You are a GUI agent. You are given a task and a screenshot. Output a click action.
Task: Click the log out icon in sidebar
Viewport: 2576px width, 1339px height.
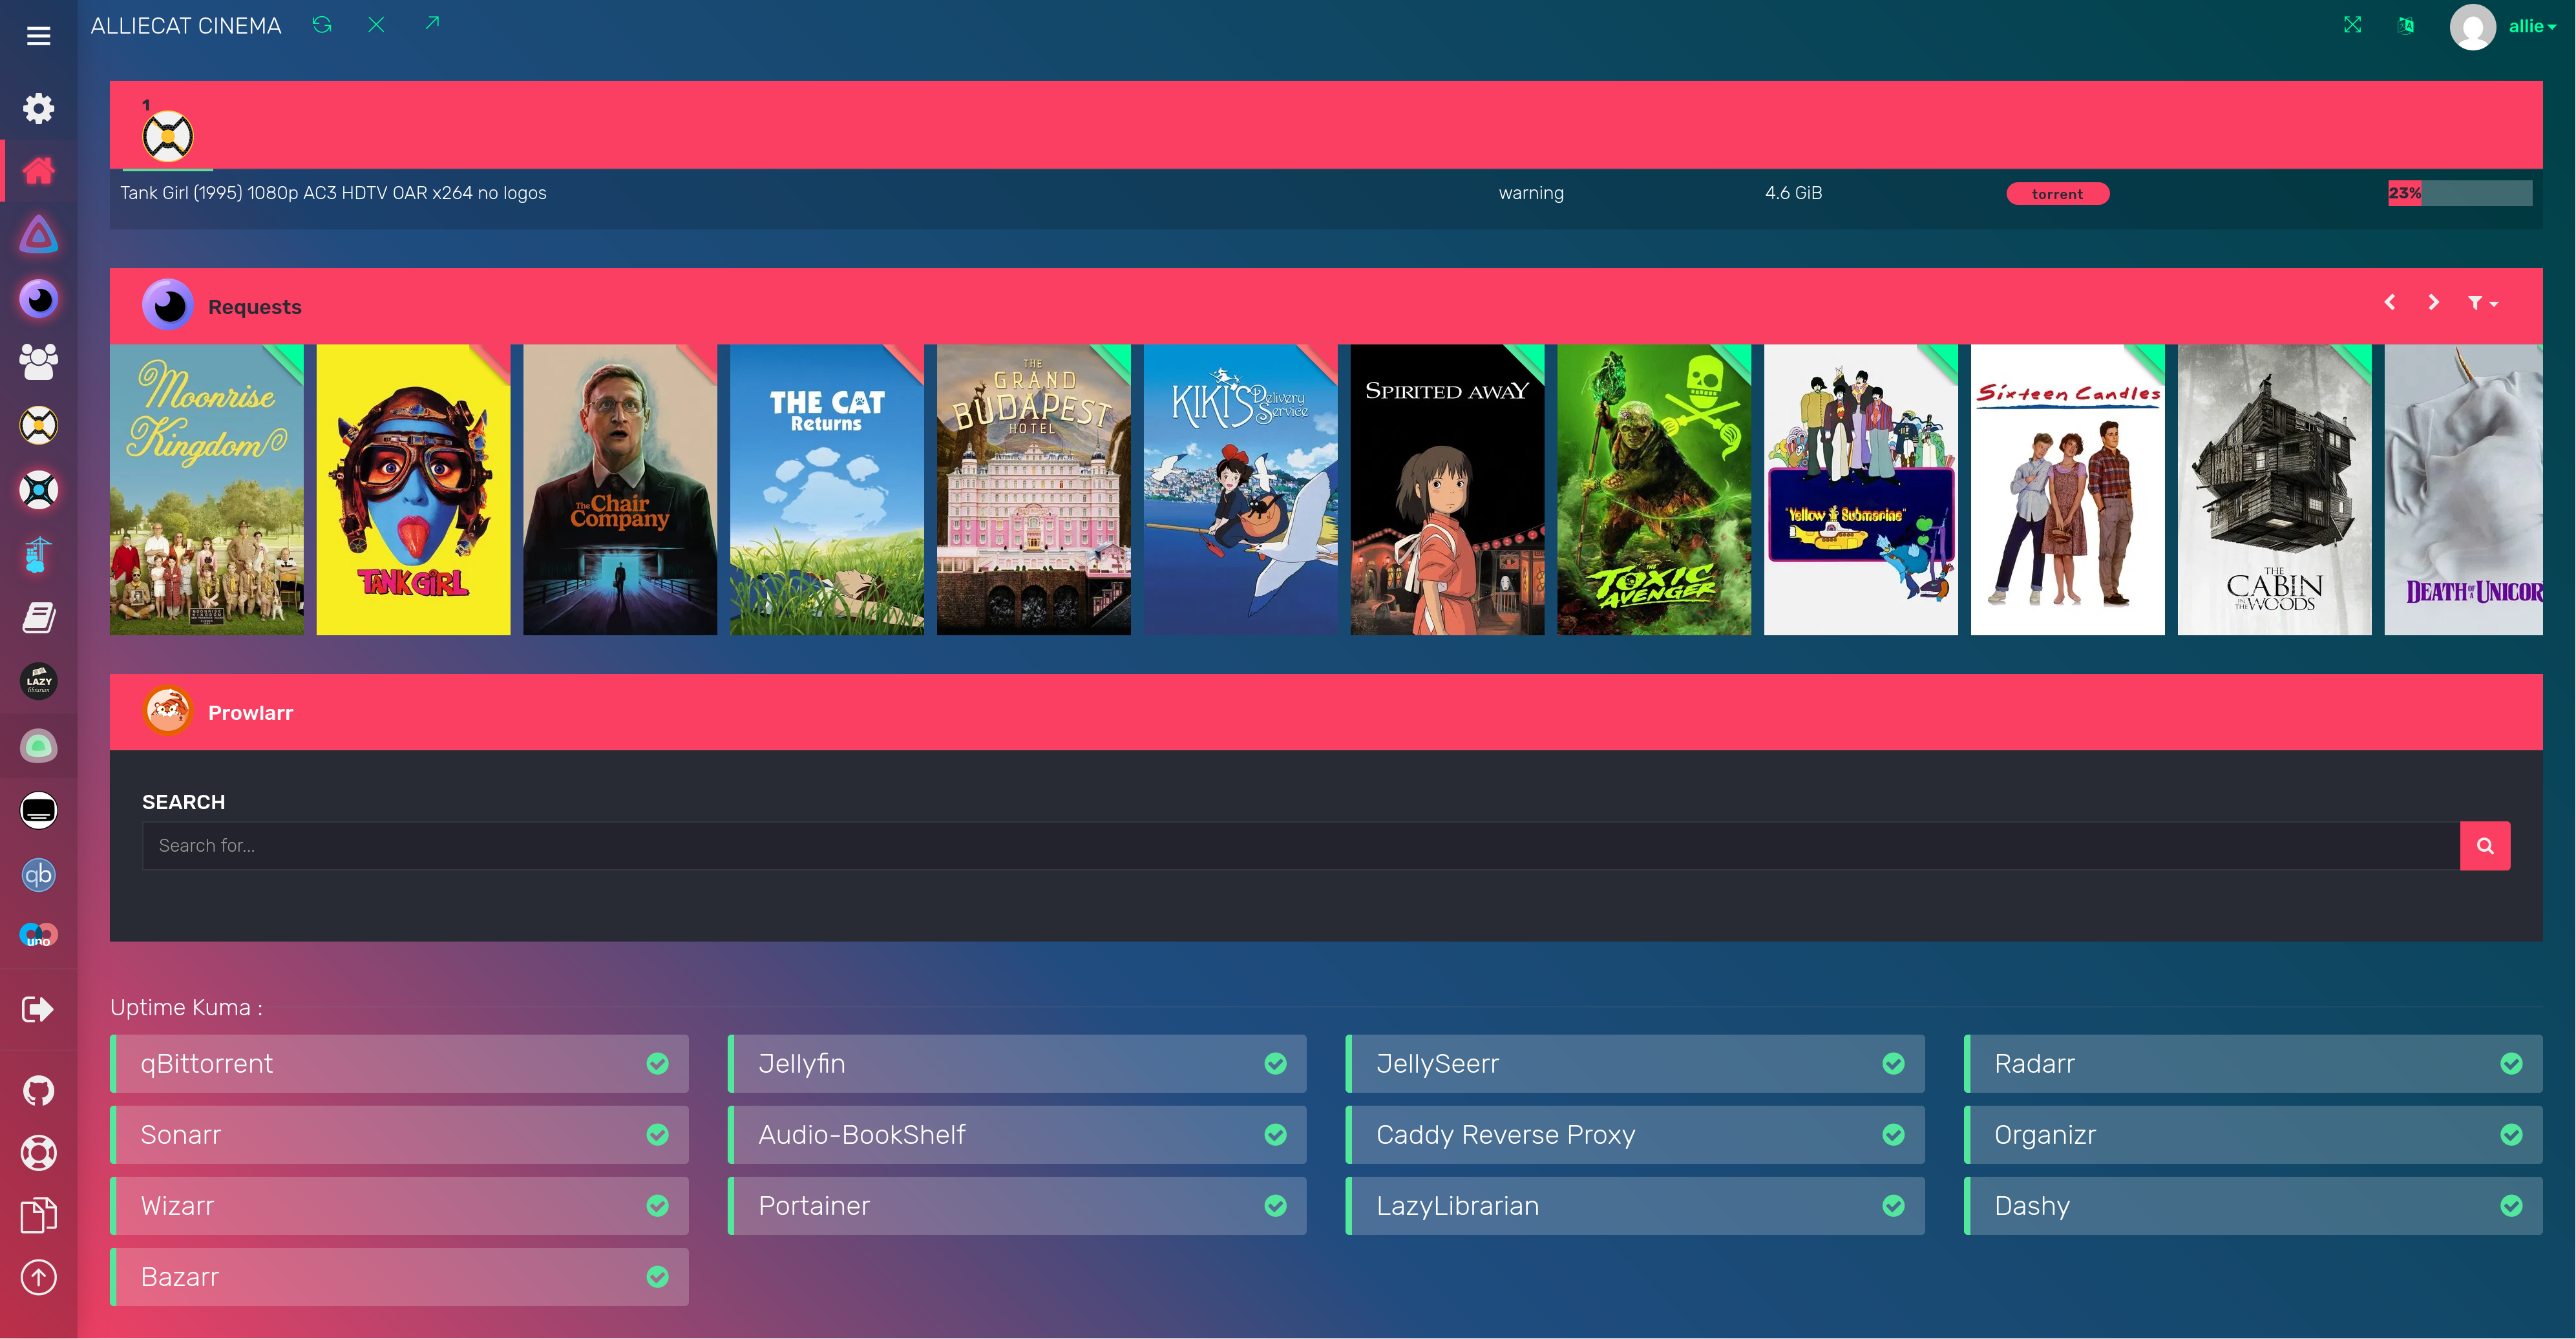(x=38, y=1009)
